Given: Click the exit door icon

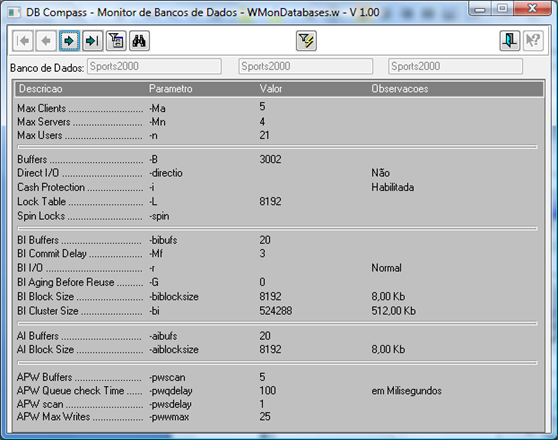Looking at the screenshot, I should (509, 41).
